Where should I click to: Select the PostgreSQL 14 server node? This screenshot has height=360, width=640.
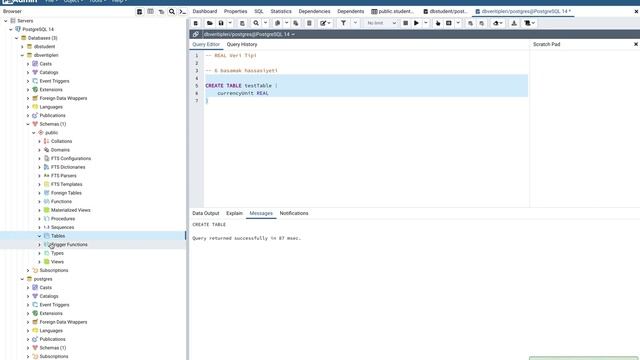point(38,29)
